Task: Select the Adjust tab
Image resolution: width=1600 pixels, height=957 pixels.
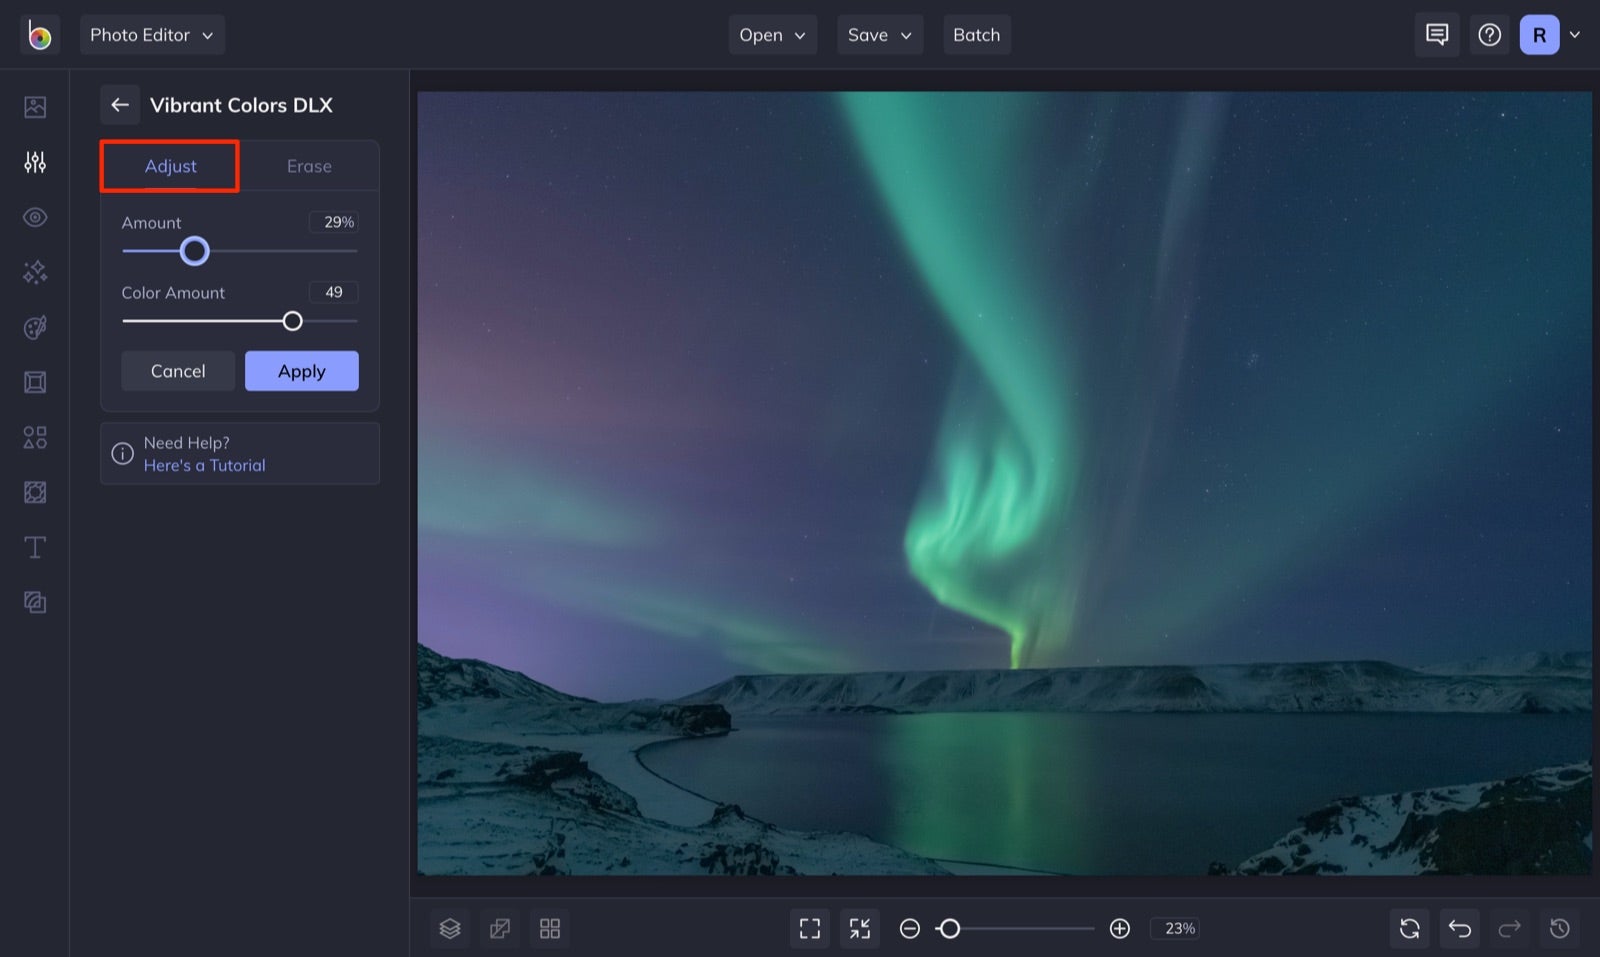Action: [169, 166]
